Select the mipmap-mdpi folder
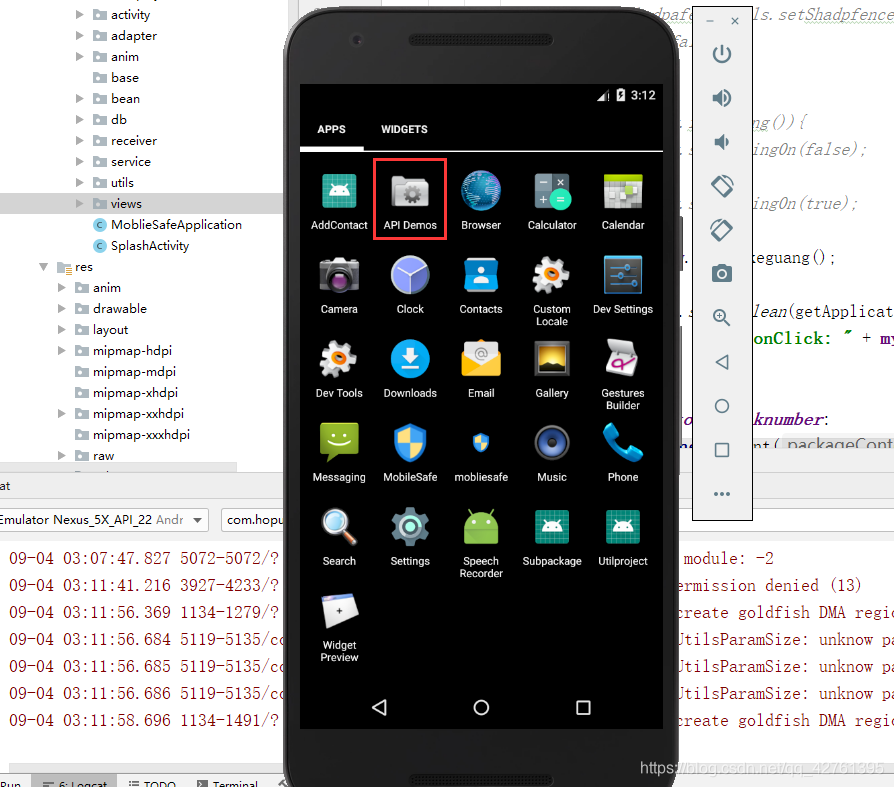 click(134, 372)
